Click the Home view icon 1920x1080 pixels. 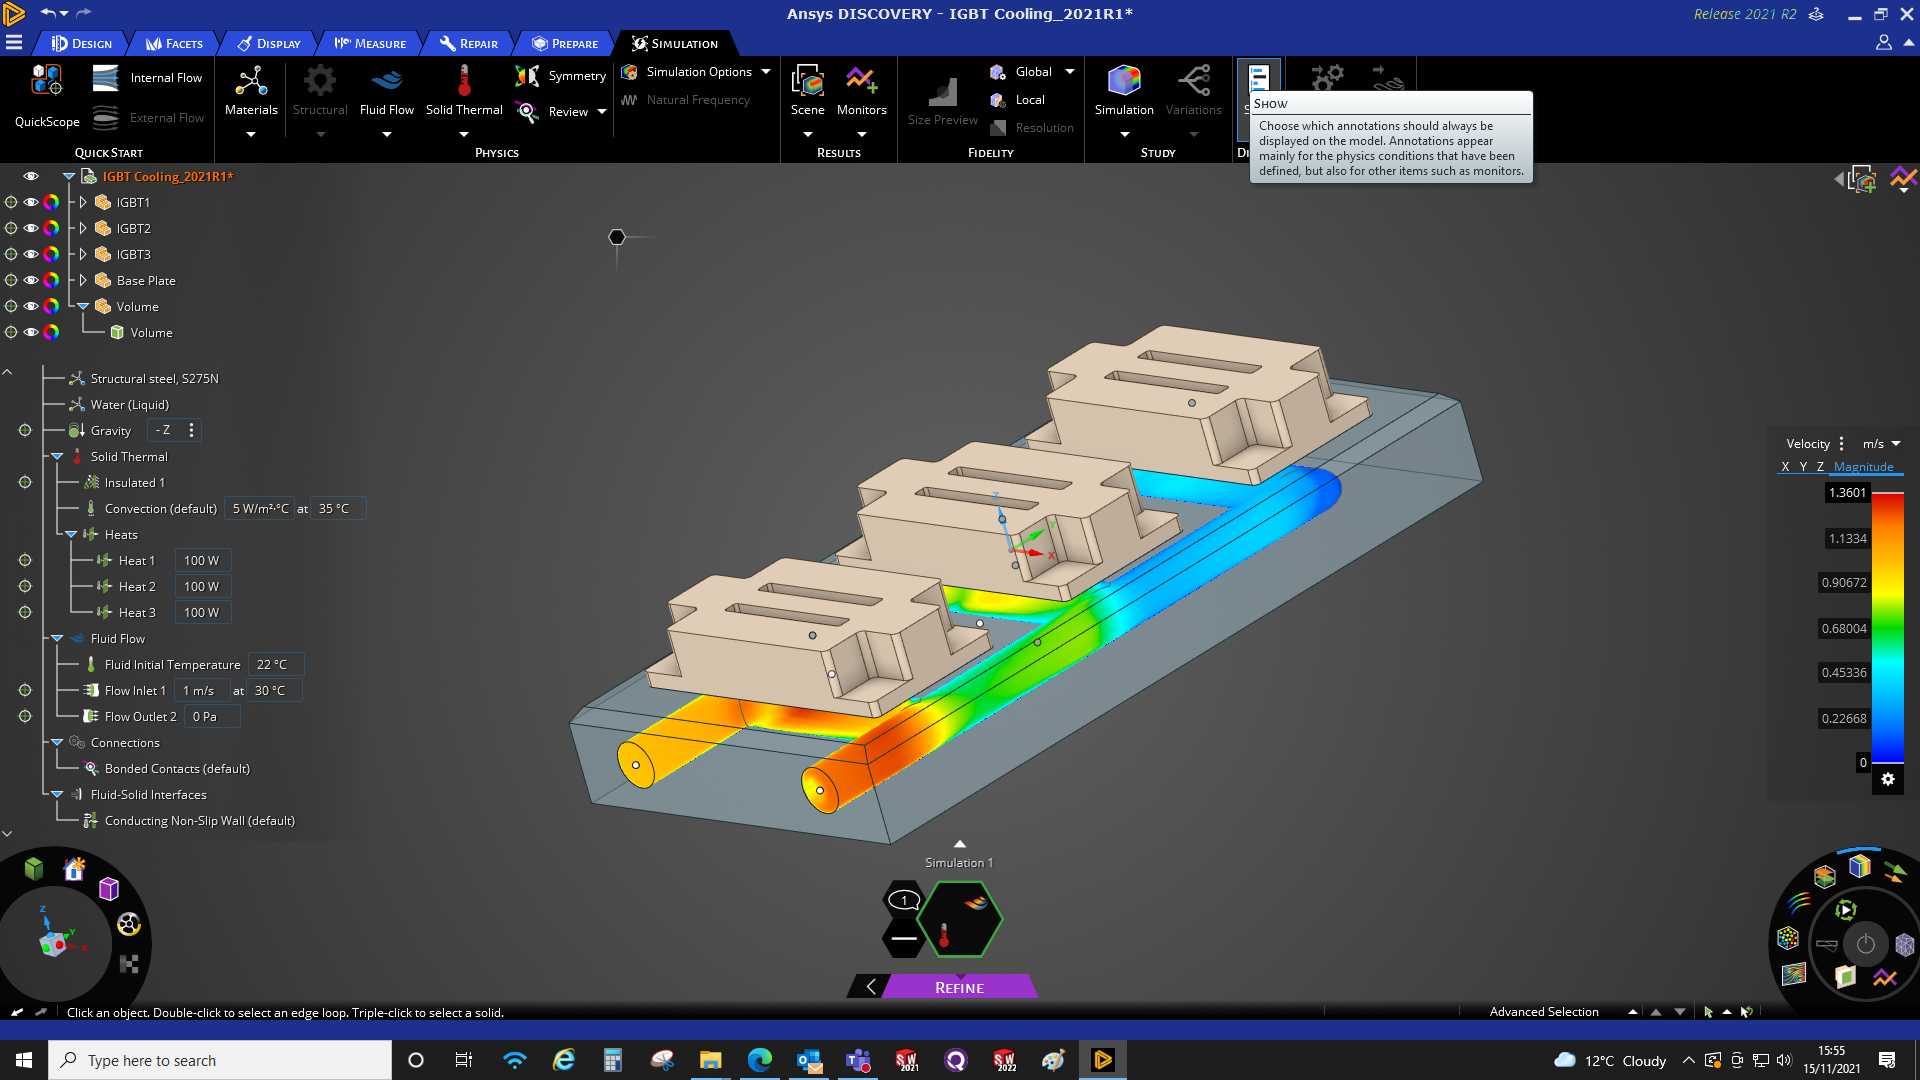[74, 868]
